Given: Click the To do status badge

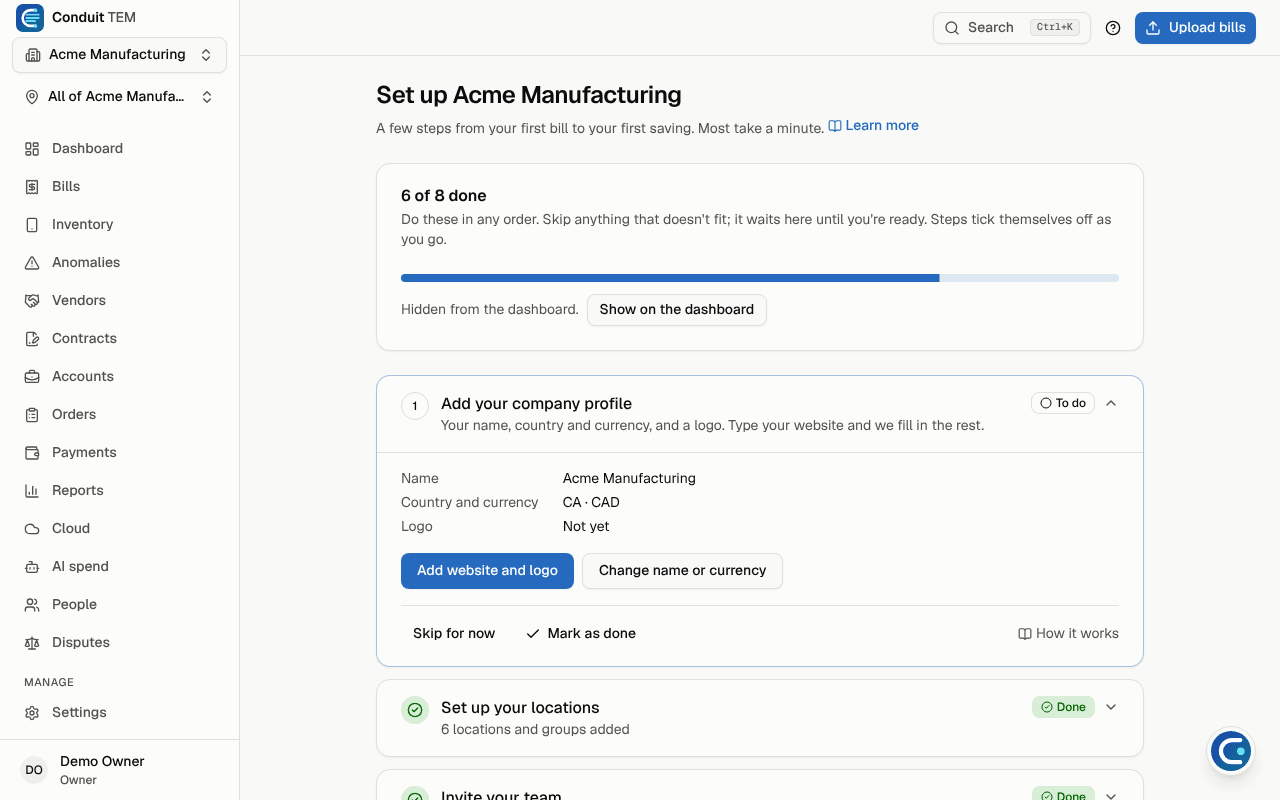Looking at the screenshot, I should pos(1063,403).
